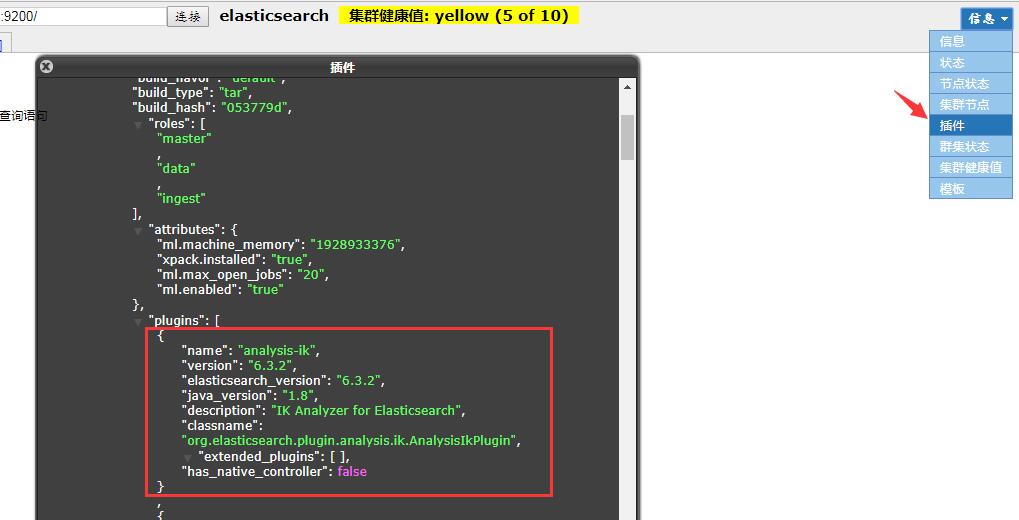Select the highlighted 插件 menu item
1019x520 pixels.
970,125
